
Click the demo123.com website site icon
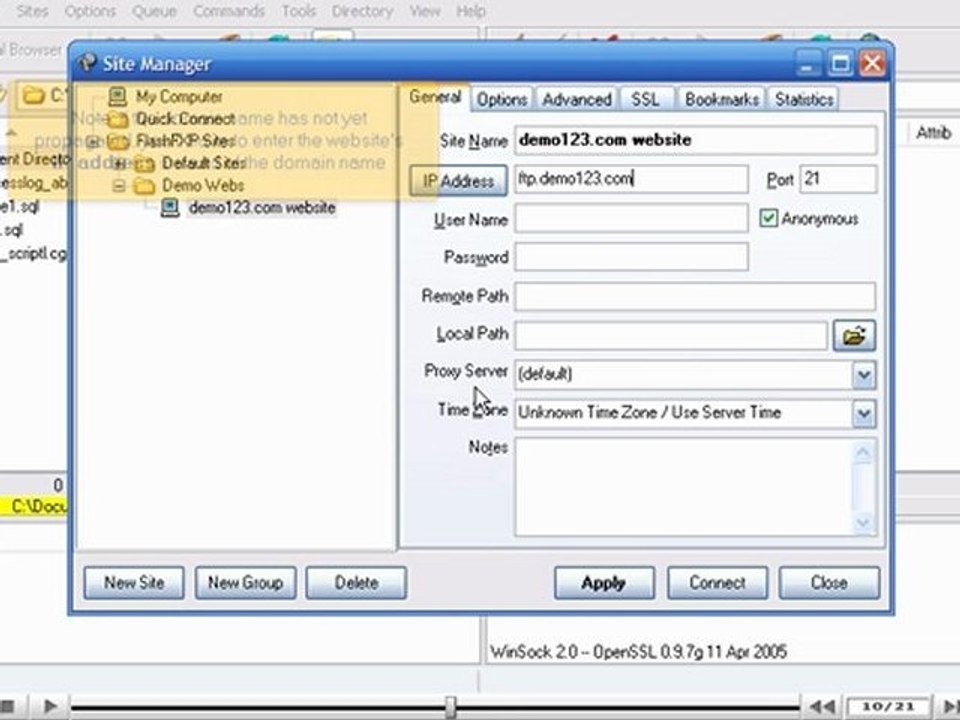(170, 208)
